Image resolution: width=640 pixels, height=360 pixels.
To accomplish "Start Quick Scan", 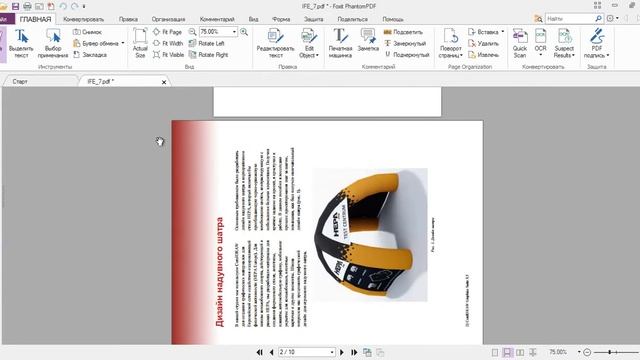I will (x=520, y=44).
